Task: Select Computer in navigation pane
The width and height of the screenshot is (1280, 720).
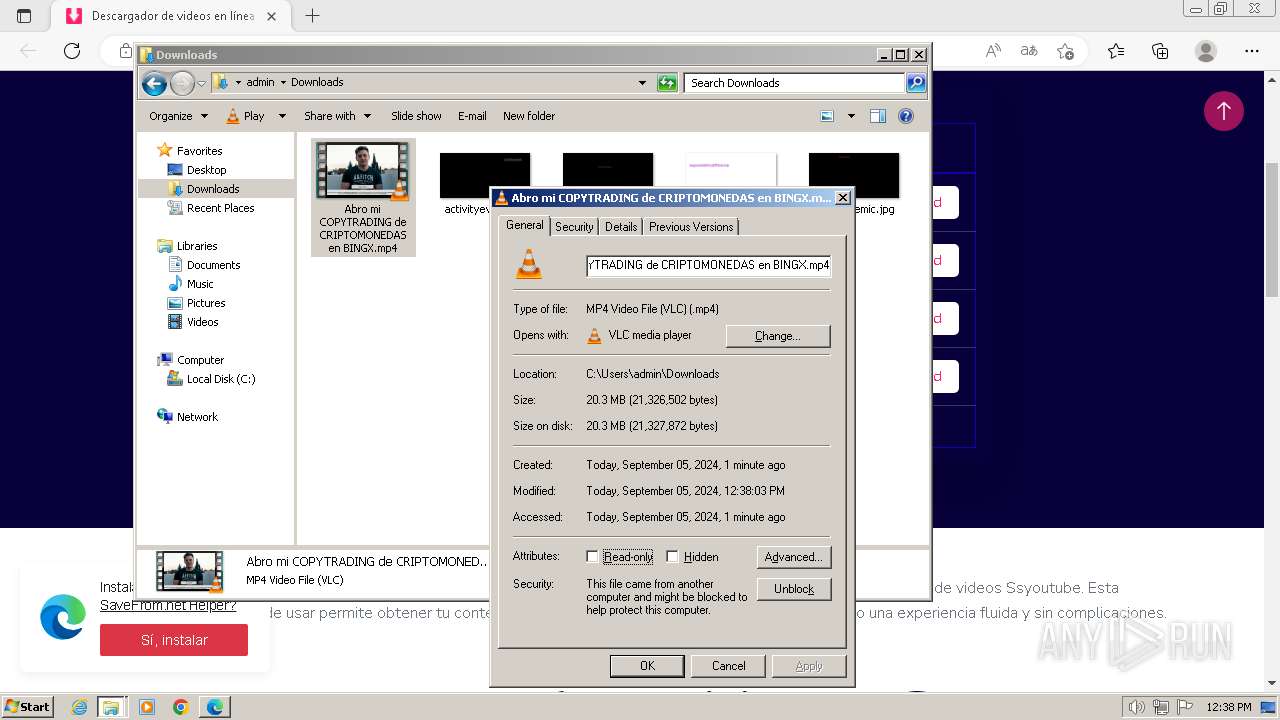Action: (x=200, y=360)
